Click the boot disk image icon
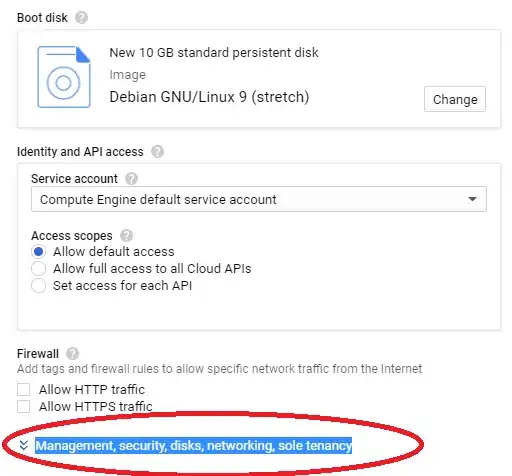 click(x=64, y=77)
